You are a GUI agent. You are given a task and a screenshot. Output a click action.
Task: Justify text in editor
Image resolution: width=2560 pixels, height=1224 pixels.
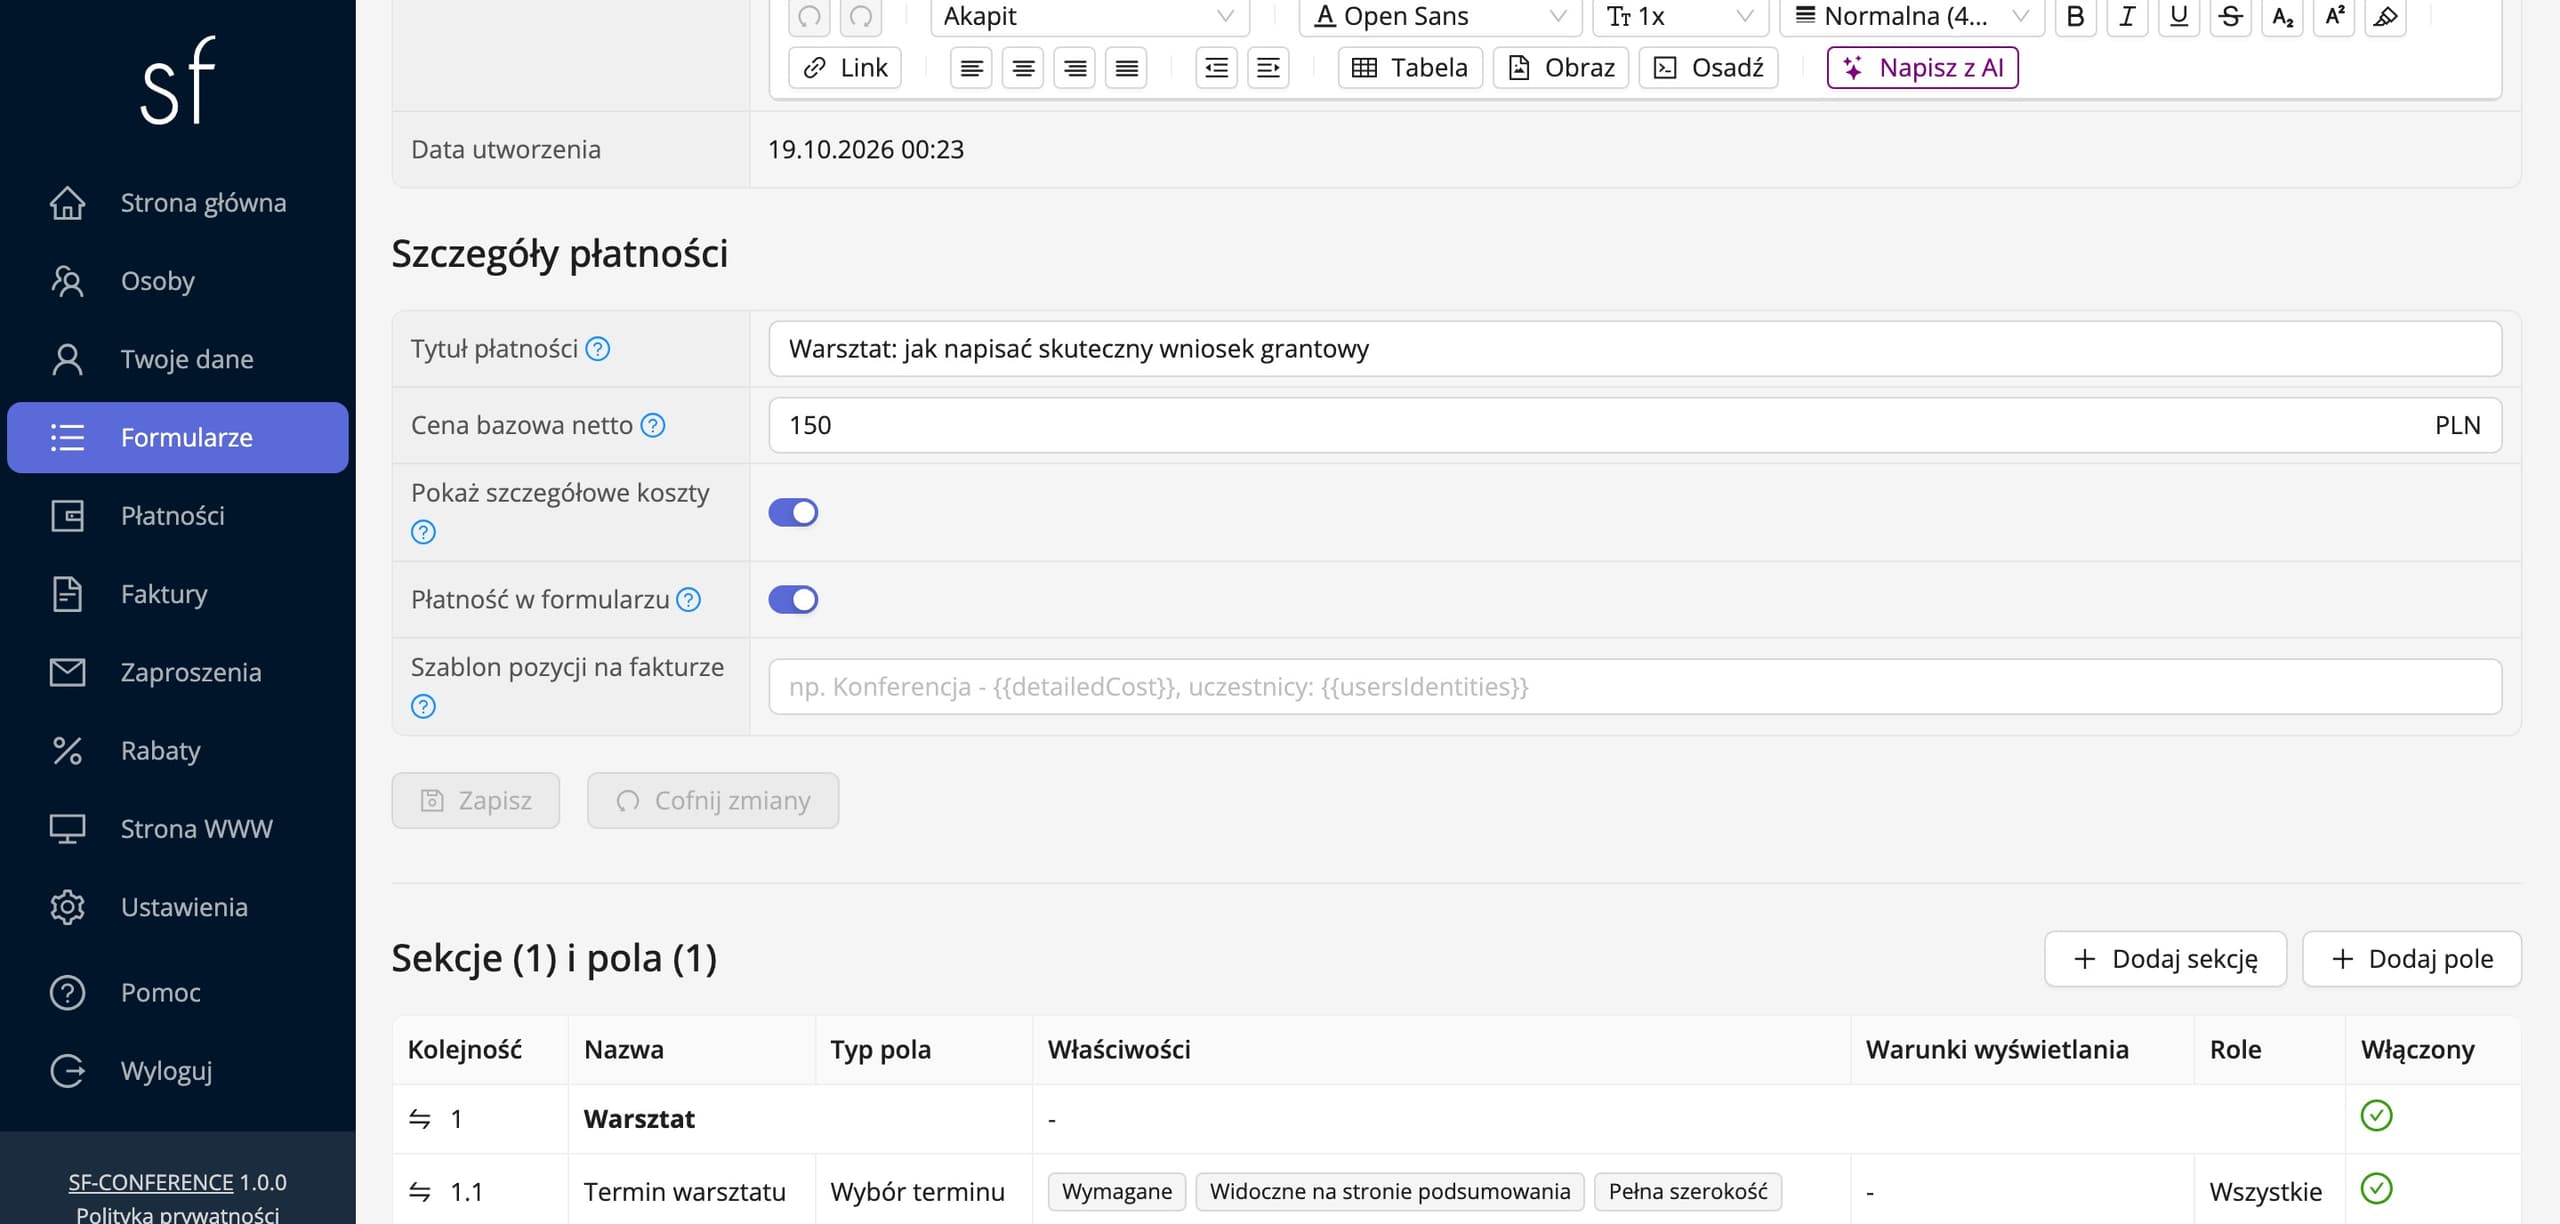(1126, 68)
